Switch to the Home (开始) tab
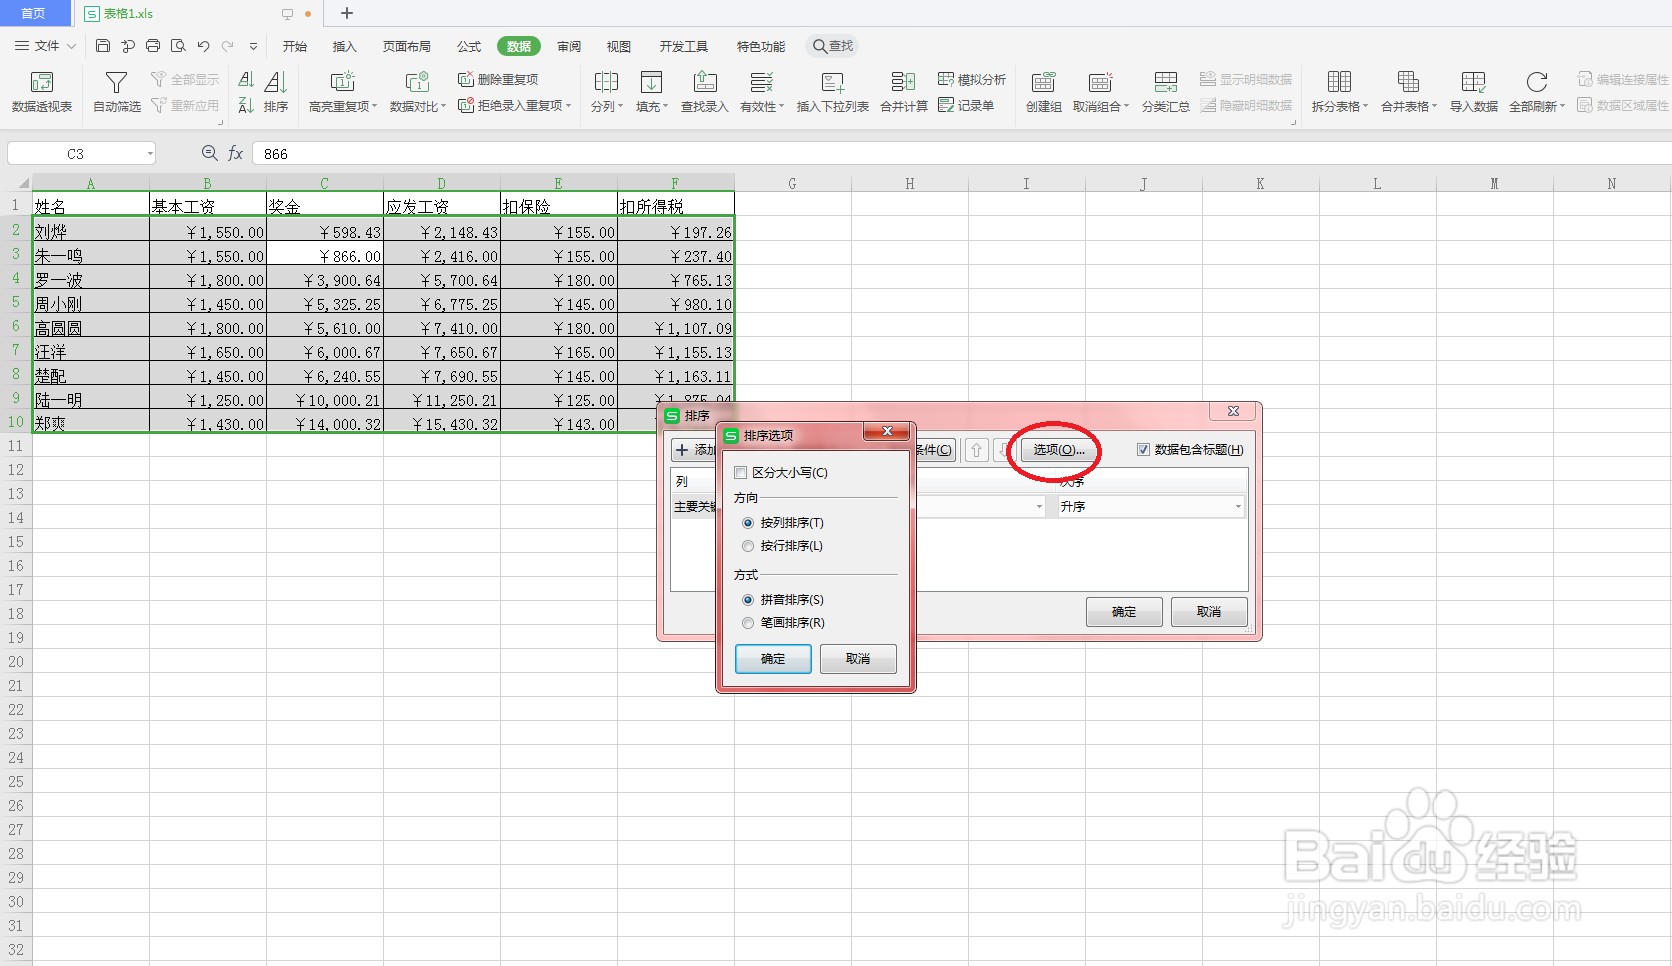 [294, 46]
